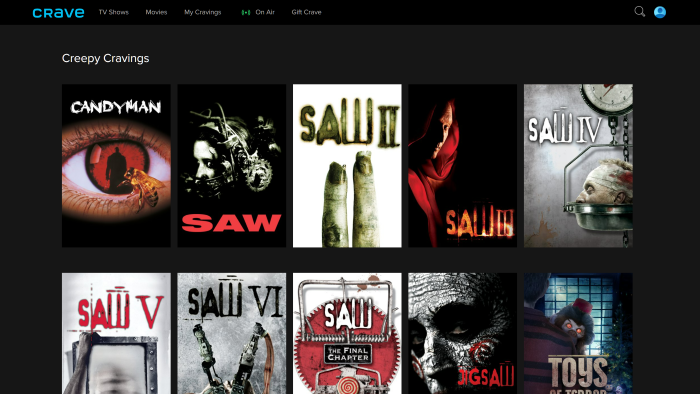Open the Saw VI poster

point(232,334)
